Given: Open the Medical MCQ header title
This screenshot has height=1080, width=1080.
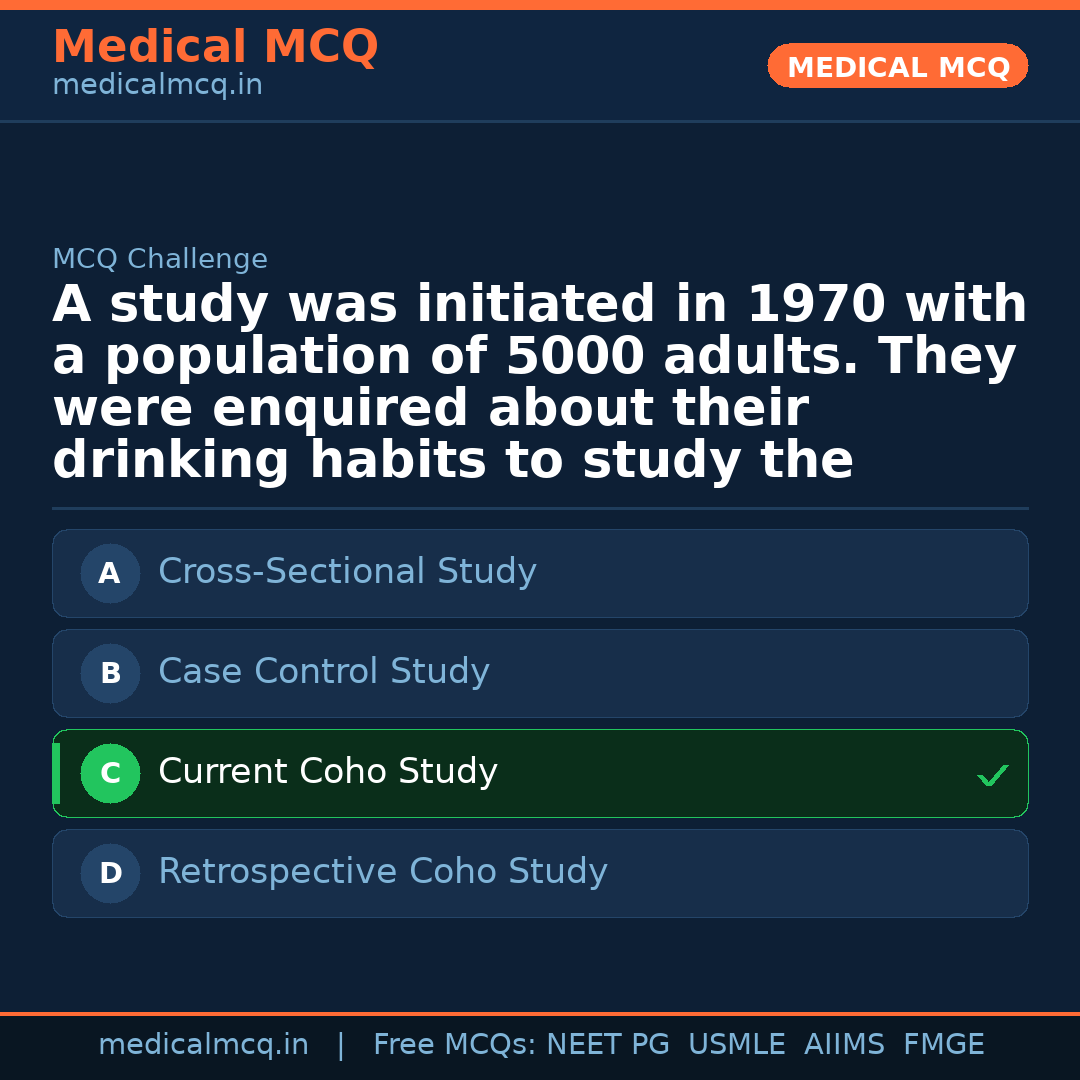Looking at the screenshot, I should pos(215,47).
